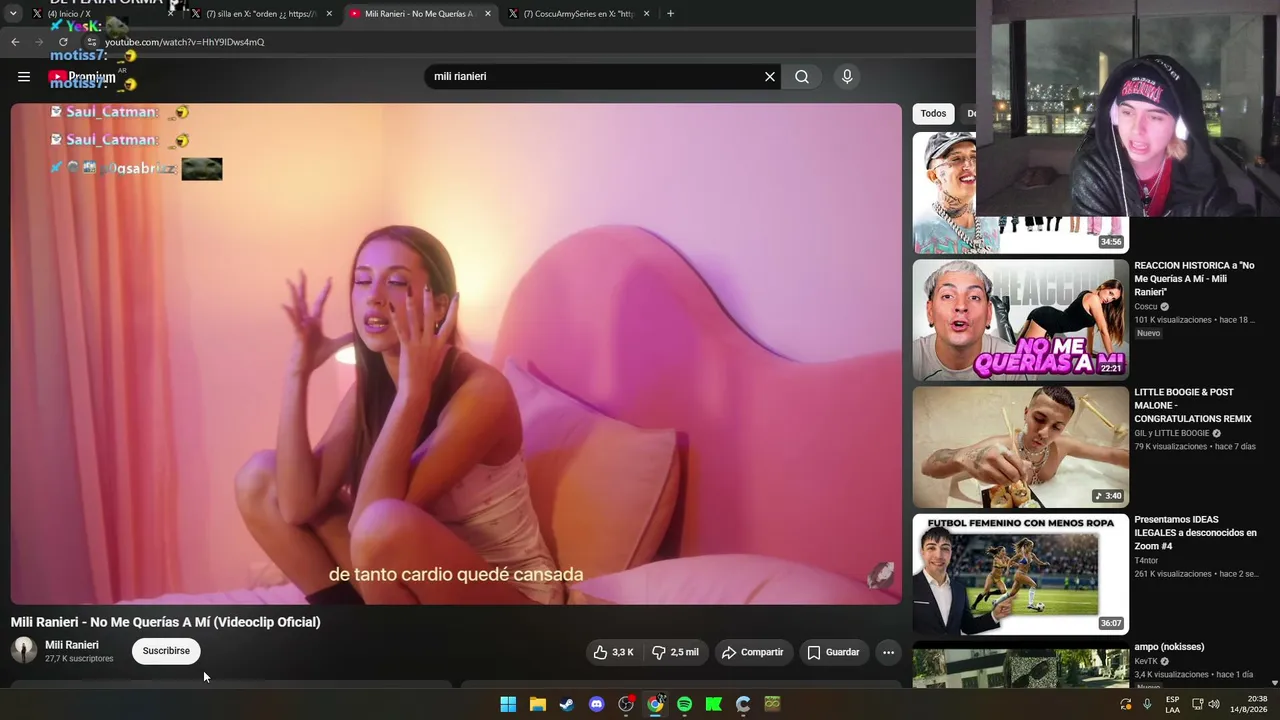
Task: Close the Mili Ranieri YouTube tab
Action: click(x=488, y=14)
